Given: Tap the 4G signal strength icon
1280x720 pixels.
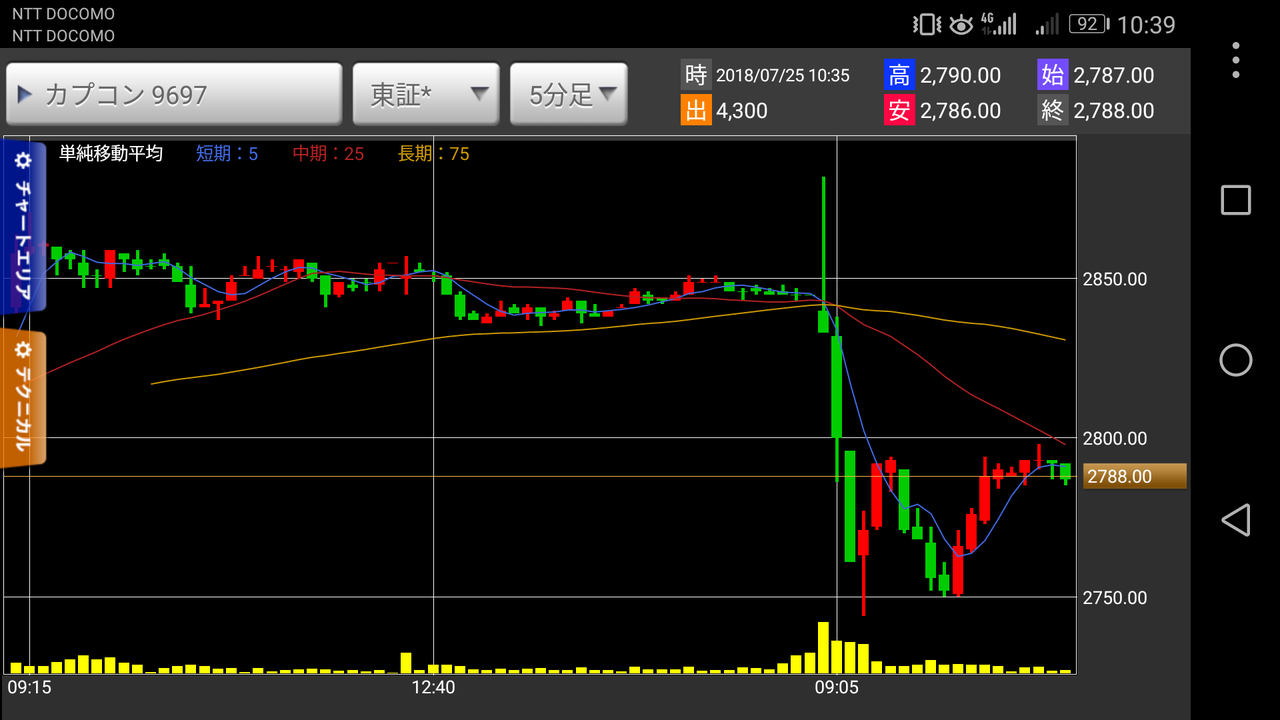Looking at the screenshot, I should (998, 24).
